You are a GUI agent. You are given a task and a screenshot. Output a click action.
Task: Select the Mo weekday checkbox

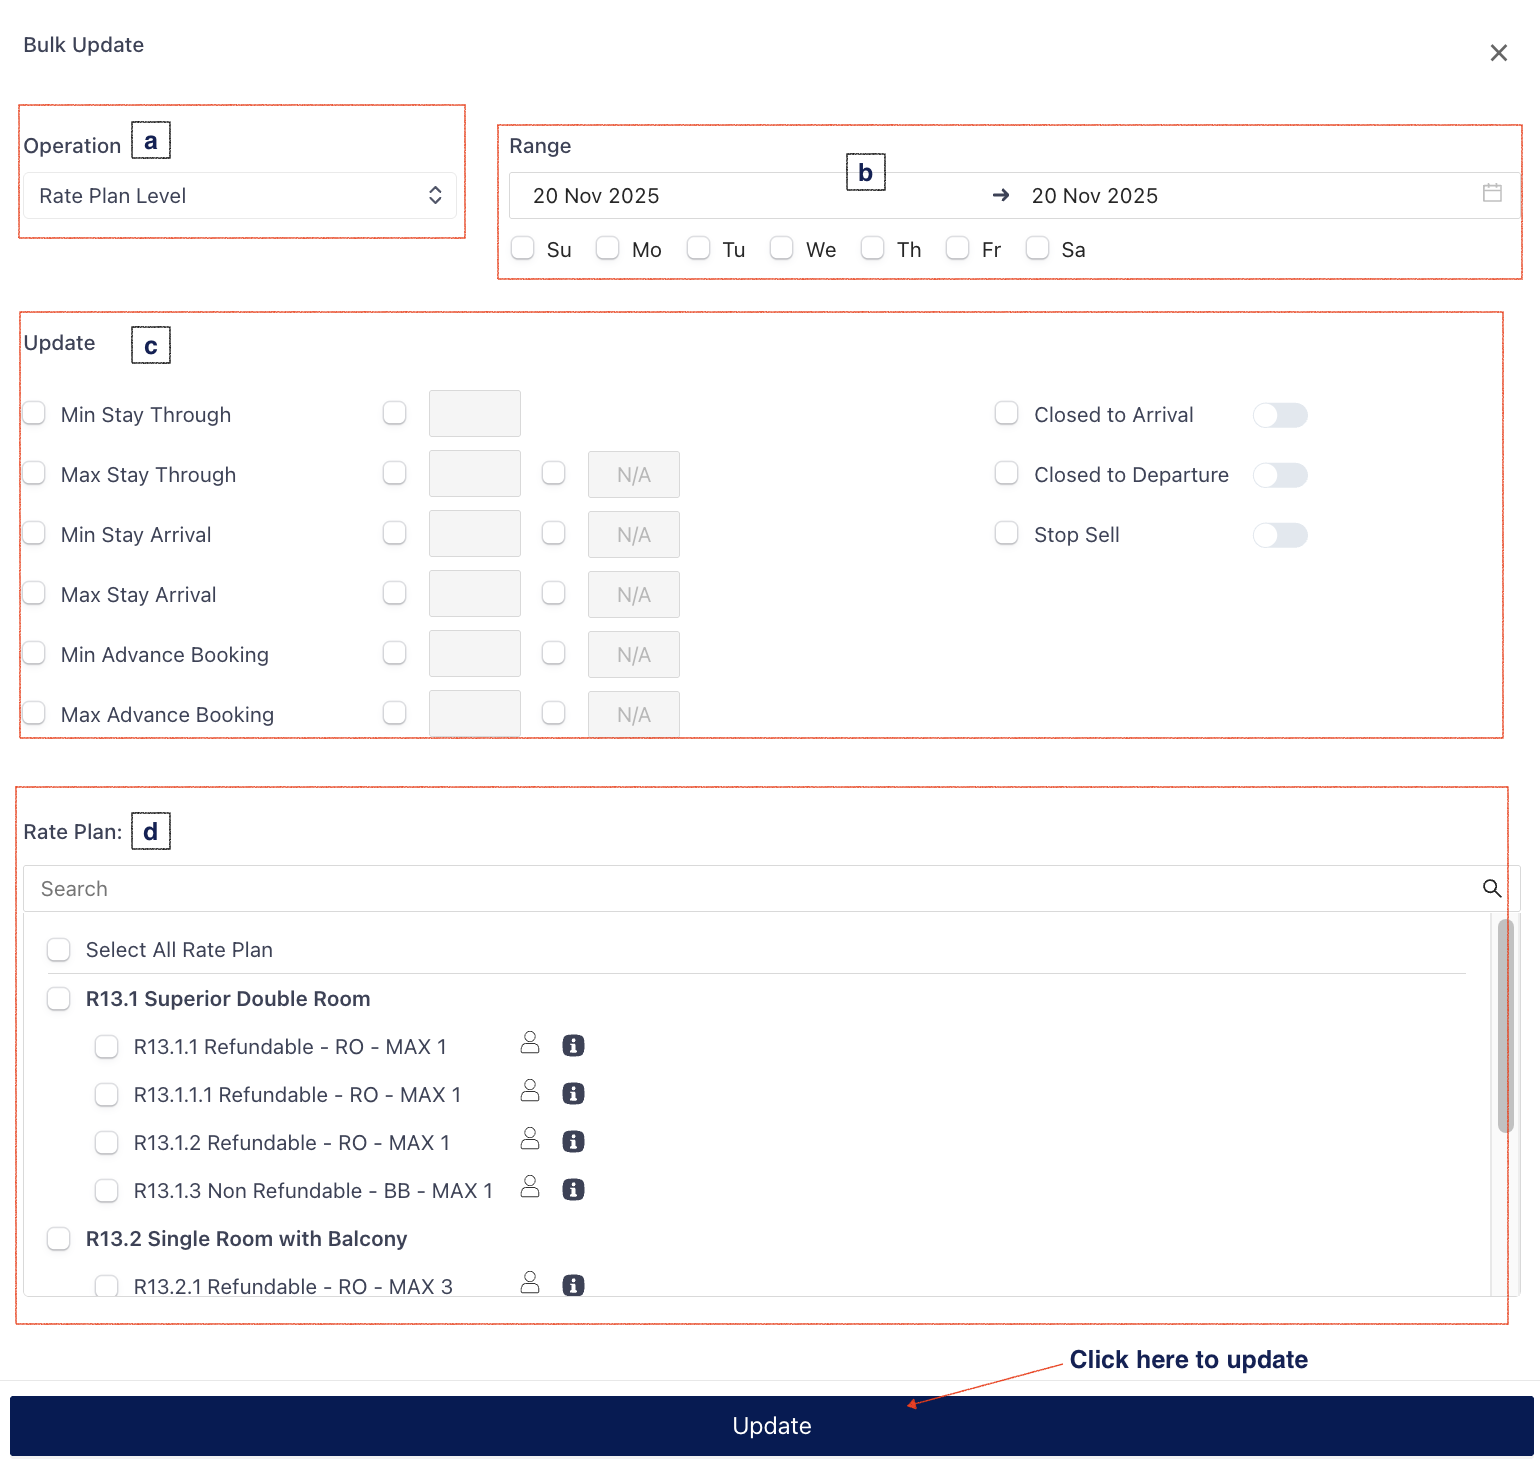607,248
